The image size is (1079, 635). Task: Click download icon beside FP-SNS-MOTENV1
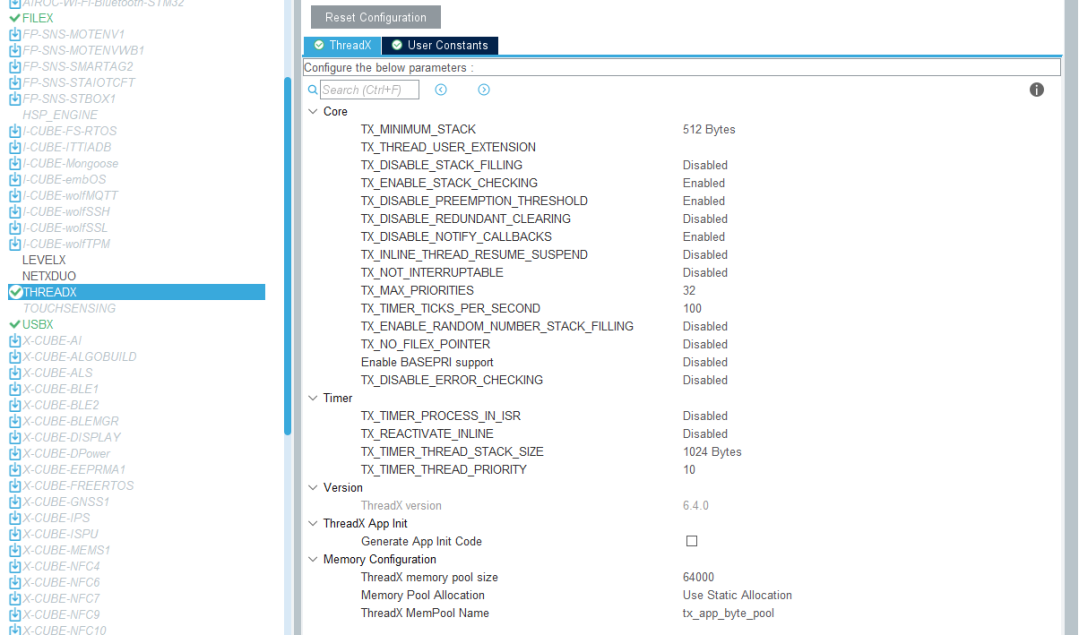(x=14, y=34)
